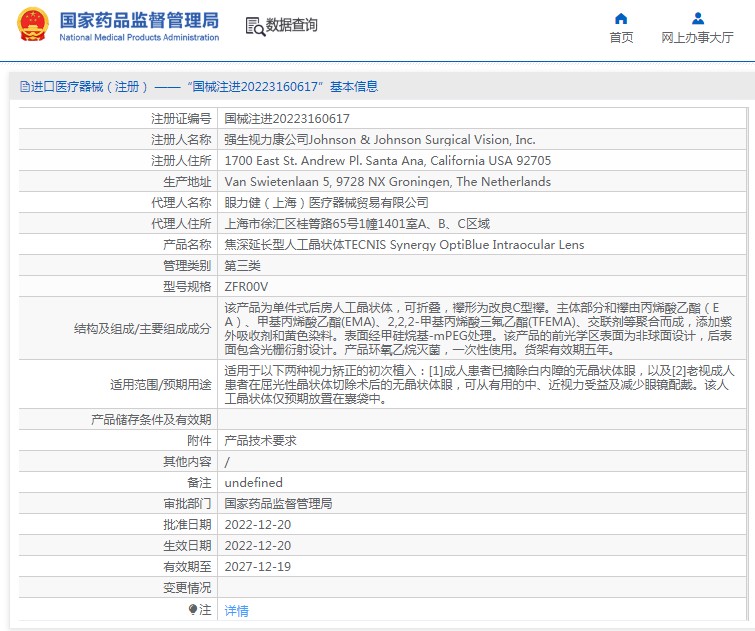Click the 其他内容 row label

(187, 461)
